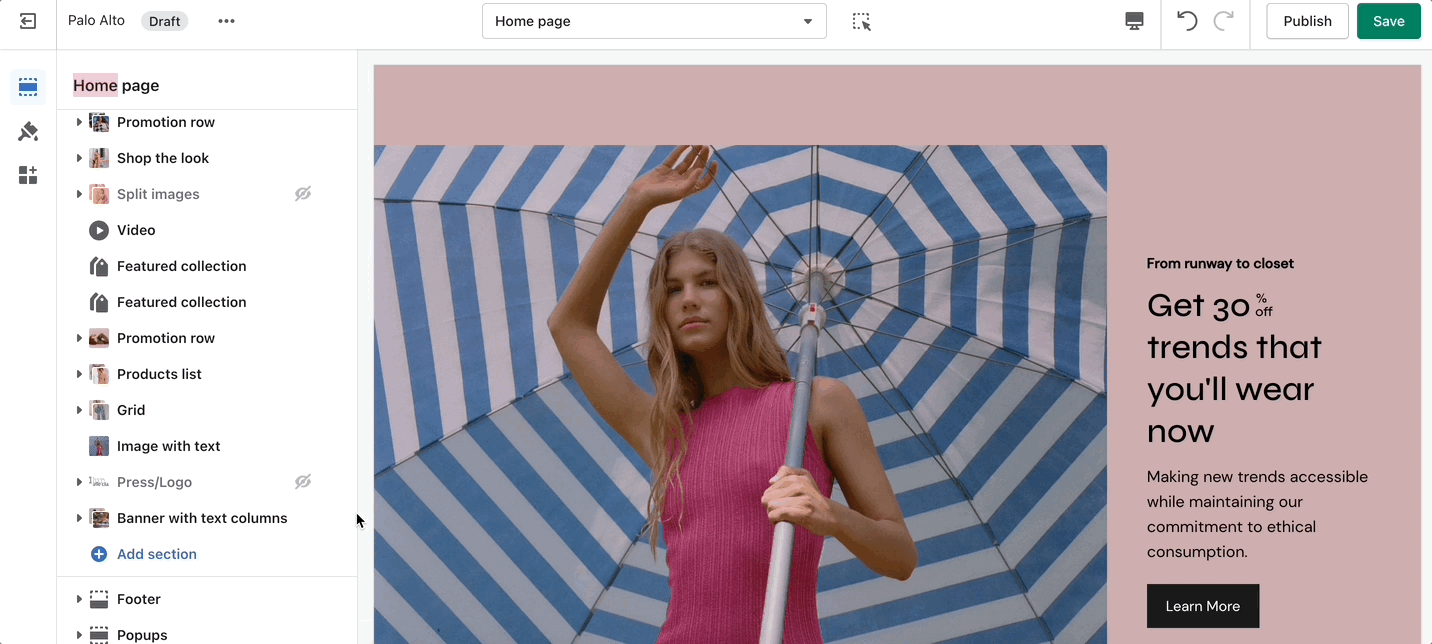1432x644 pixels.
Task: Show the hidden Press/Logo section
Action: point(303,482)
